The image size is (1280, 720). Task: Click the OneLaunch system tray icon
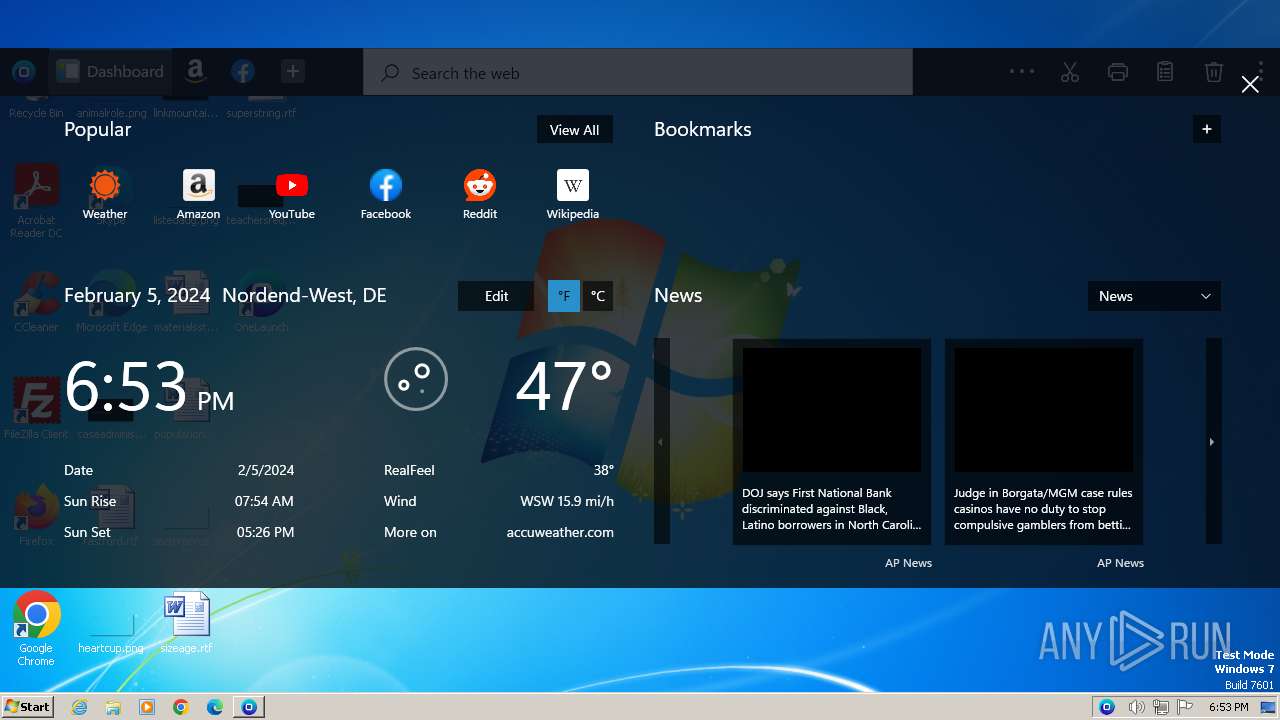pyautogui.click(x=1107, y=707)
